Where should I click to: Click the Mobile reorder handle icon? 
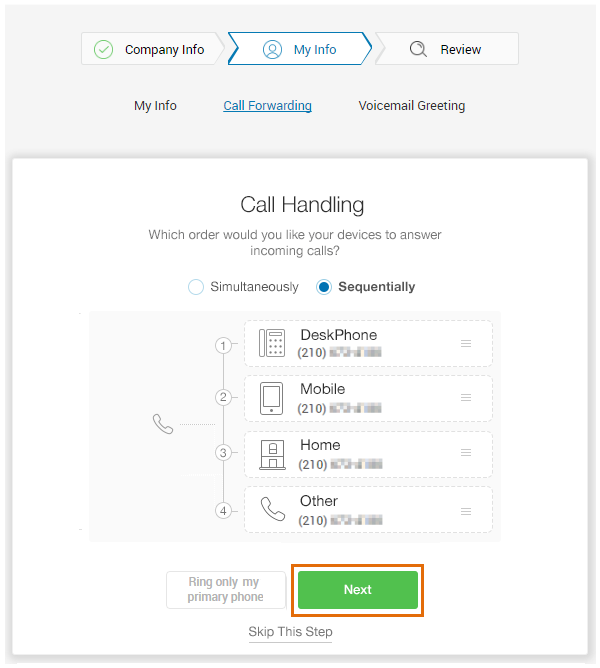(x=466, y=397)
